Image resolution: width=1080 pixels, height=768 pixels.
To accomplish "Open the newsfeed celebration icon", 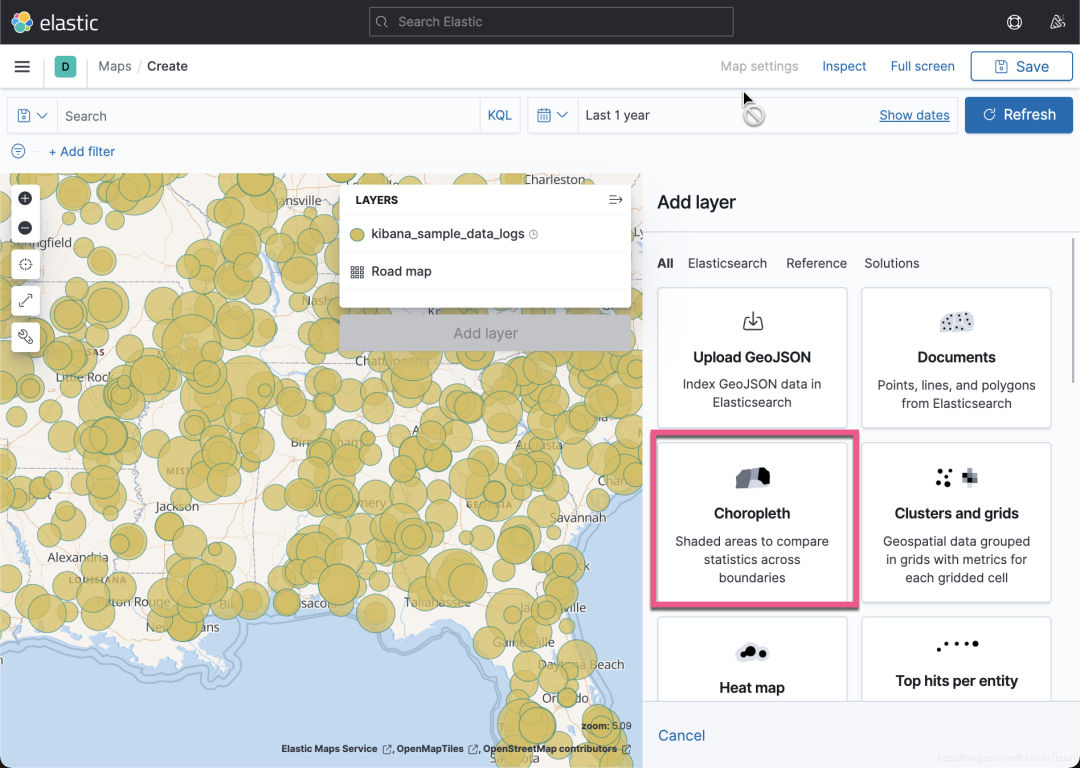I will point(1057,22).
